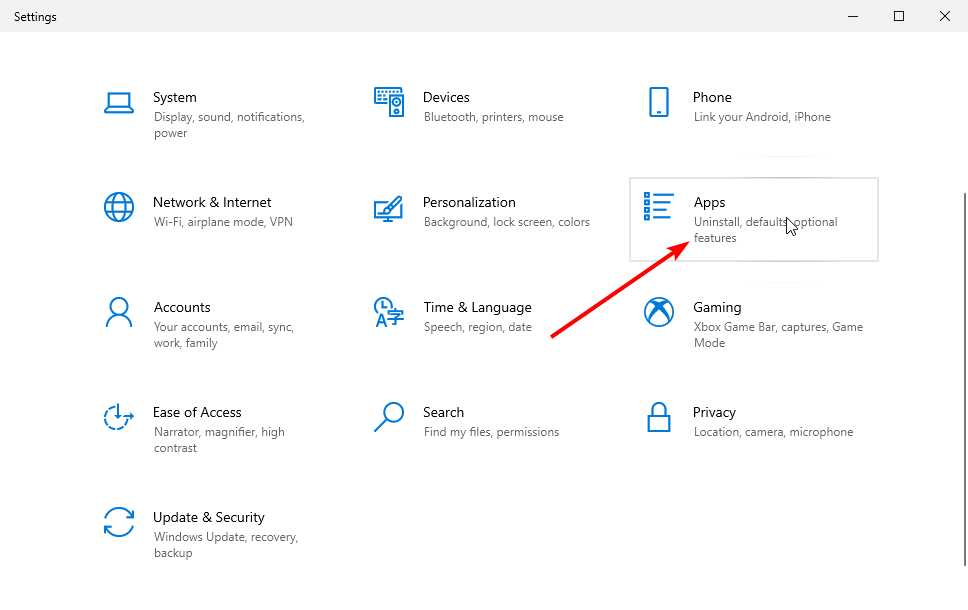Screen dimensions: 968x610
Task: Click the Accounts person icon
Action: click(119, 312)
